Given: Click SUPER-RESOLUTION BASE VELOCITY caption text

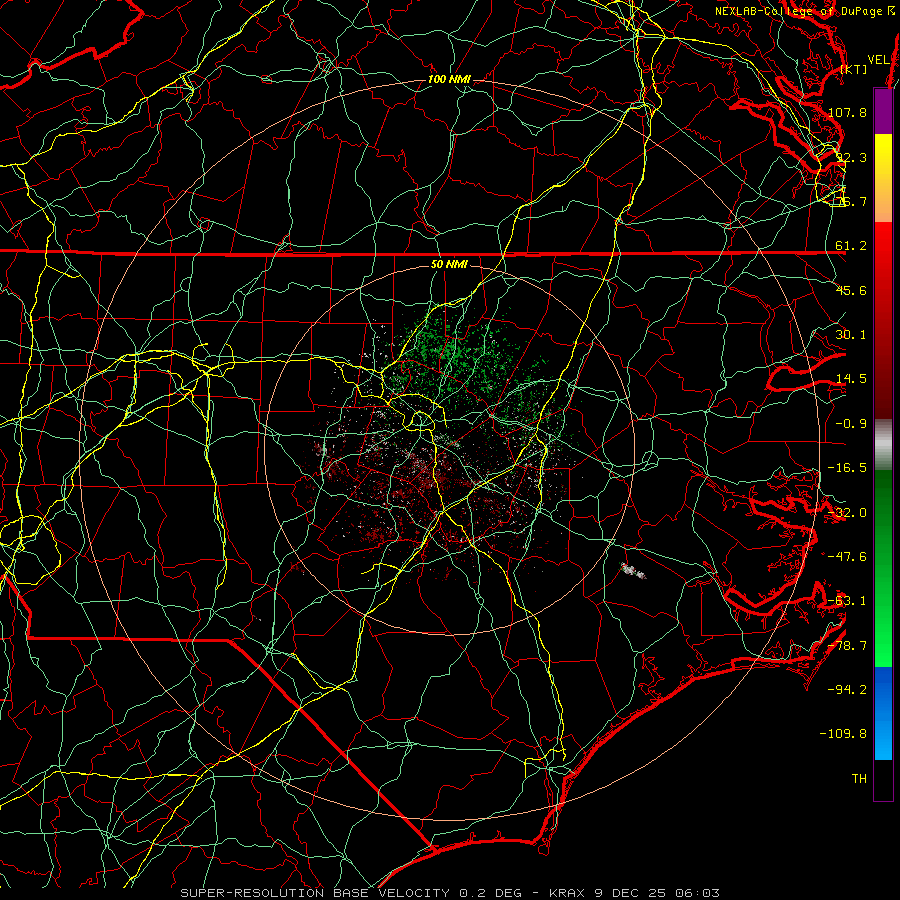Looking at the screenshot, I should click(x=317, y=893).
